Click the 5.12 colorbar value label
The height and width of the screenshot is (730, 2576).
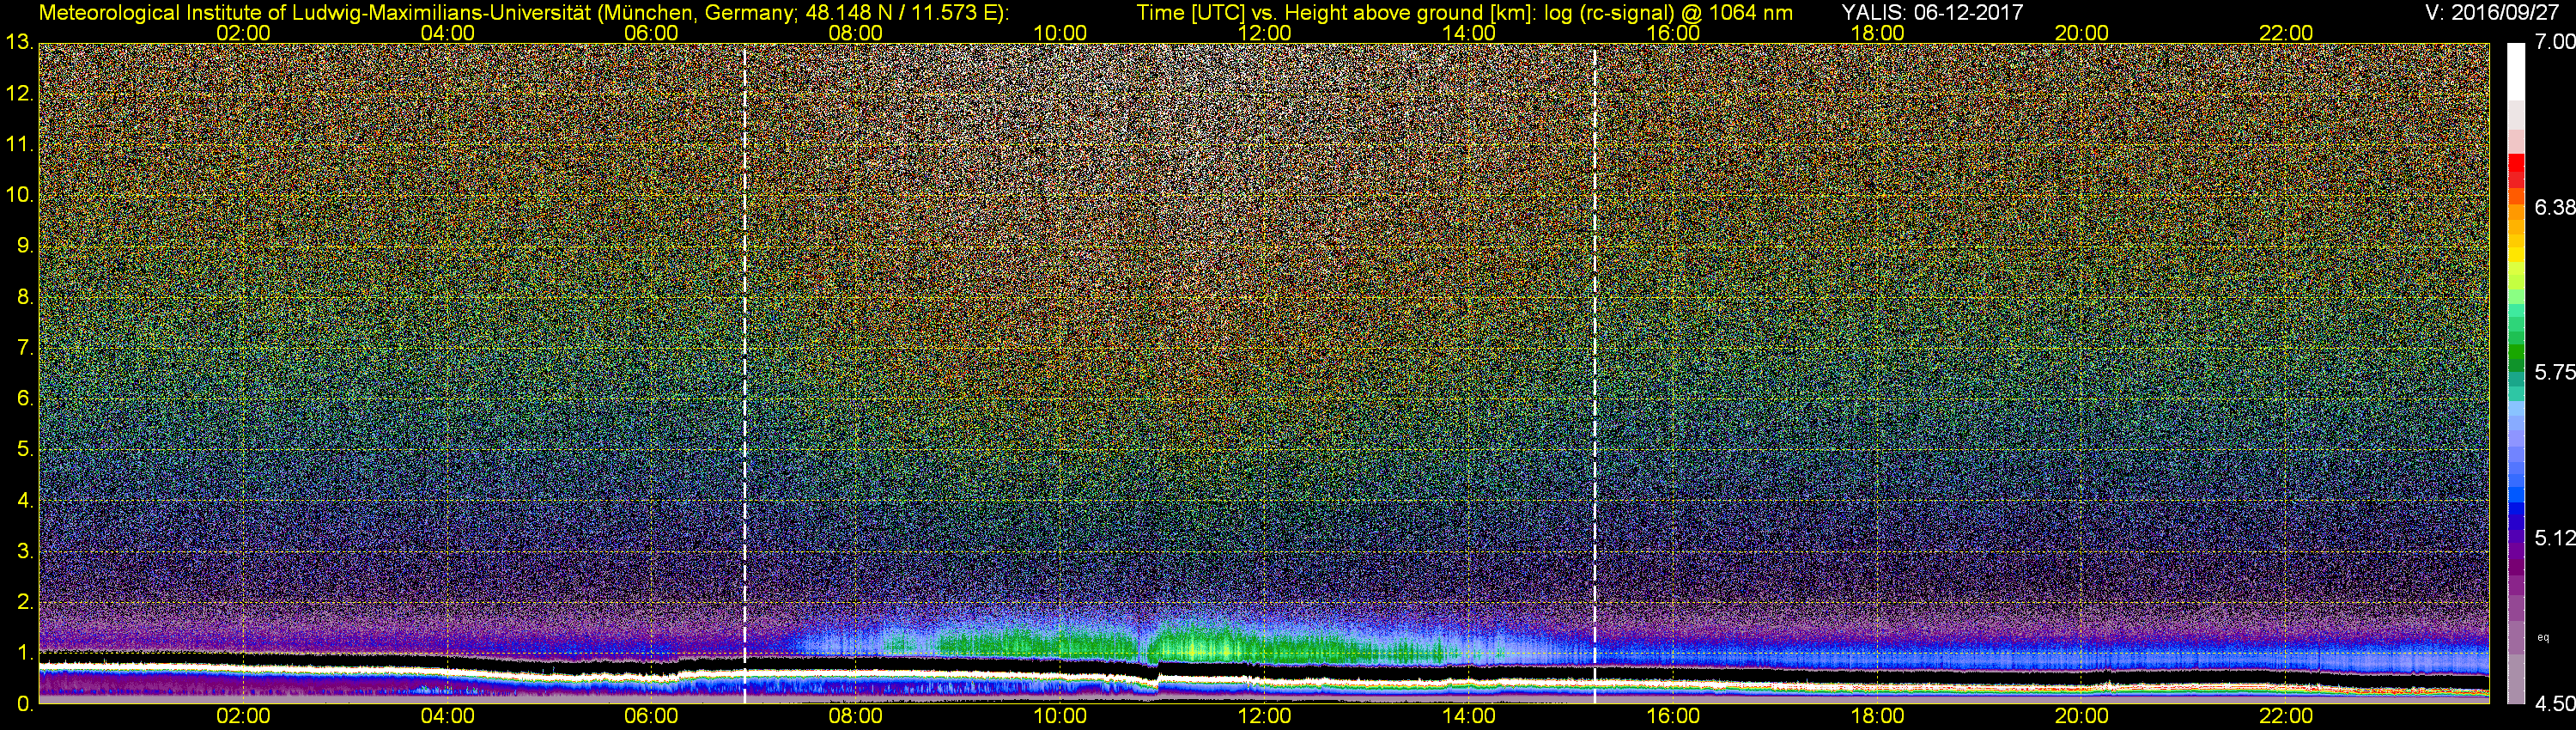[2554, 538]
